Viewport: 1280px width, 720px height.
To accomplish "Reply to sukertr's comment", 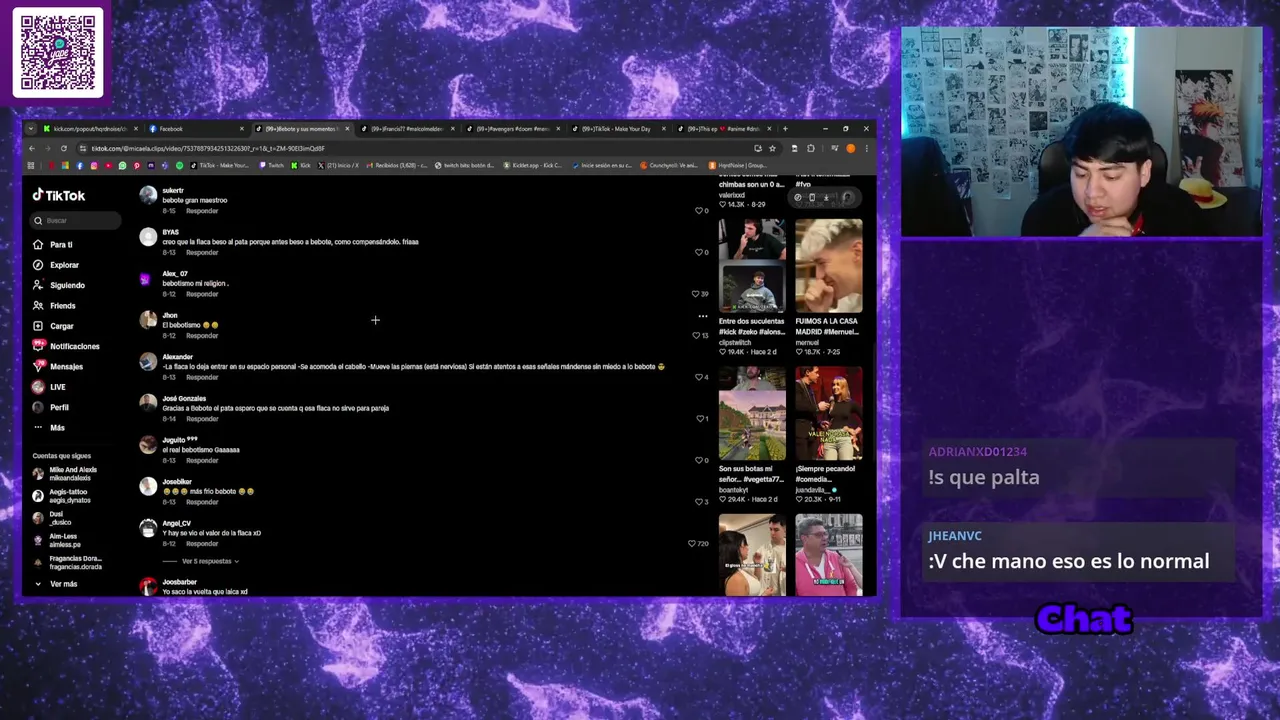I will 202,211.
